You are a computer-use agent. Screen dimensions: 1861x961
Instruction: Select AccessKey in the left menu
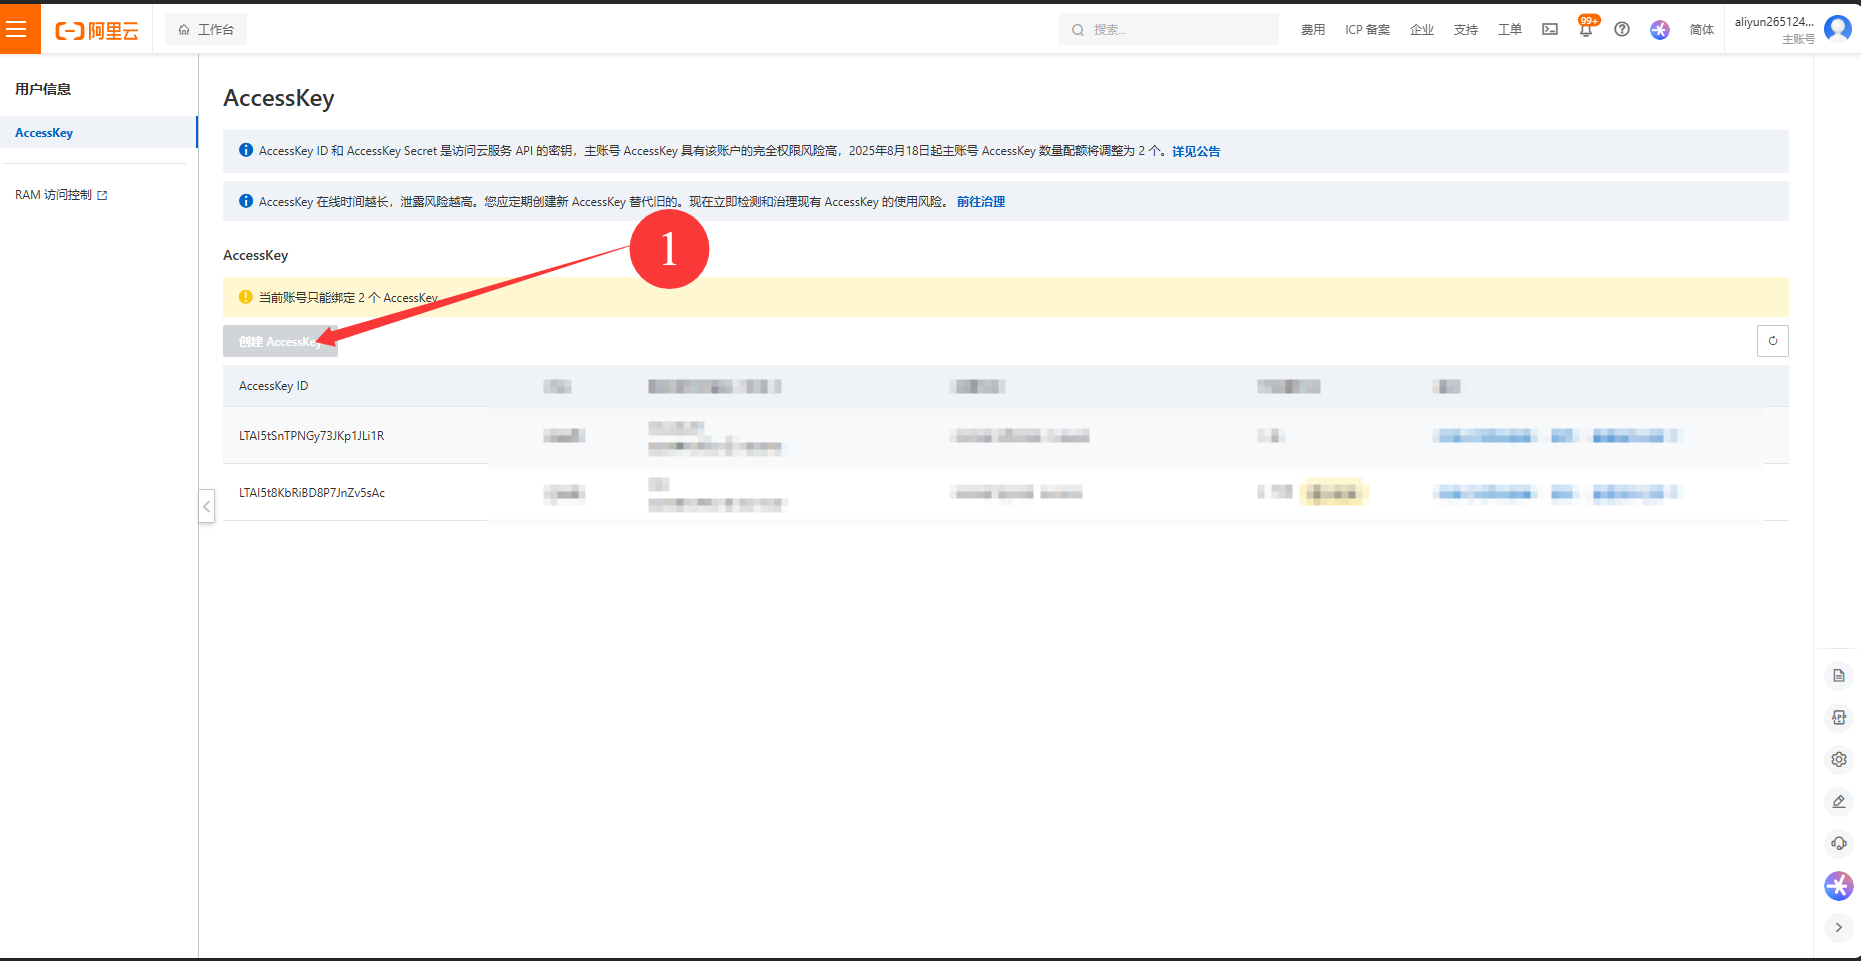[x=45, y=133]
